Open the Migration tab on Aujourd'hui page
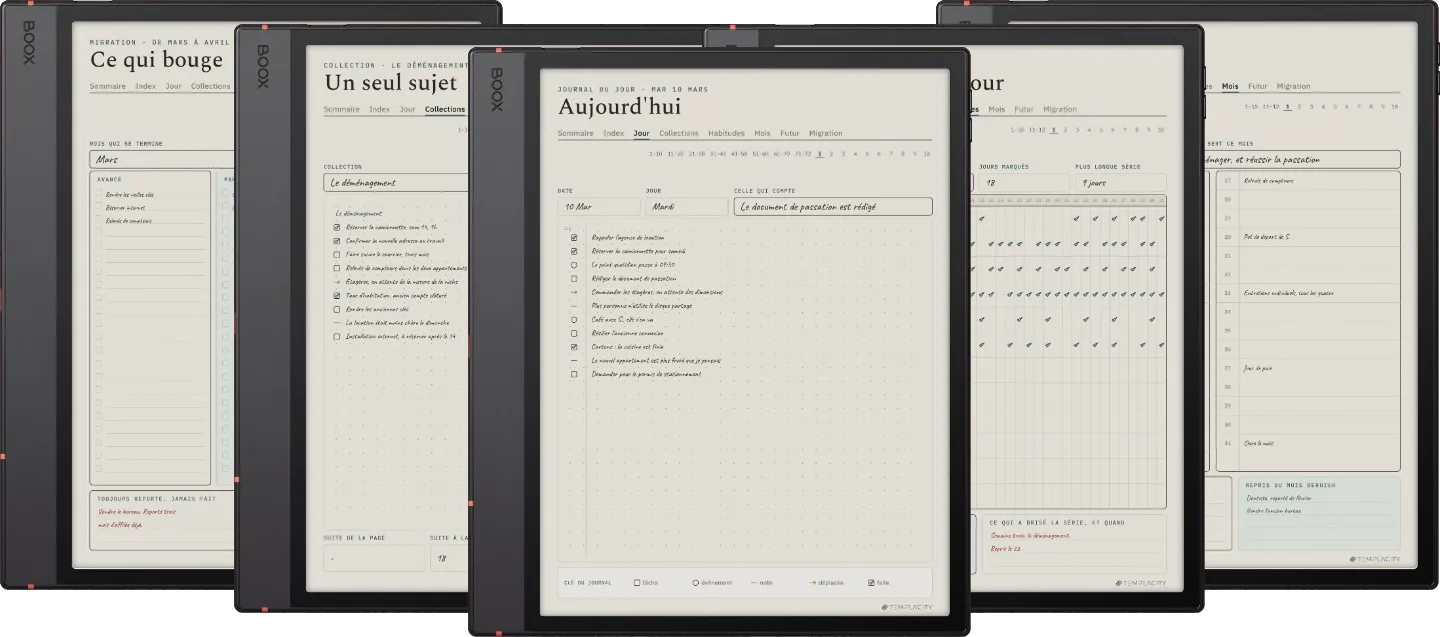The width and height of the screenshot is (1440, 637). coord(826,133)
